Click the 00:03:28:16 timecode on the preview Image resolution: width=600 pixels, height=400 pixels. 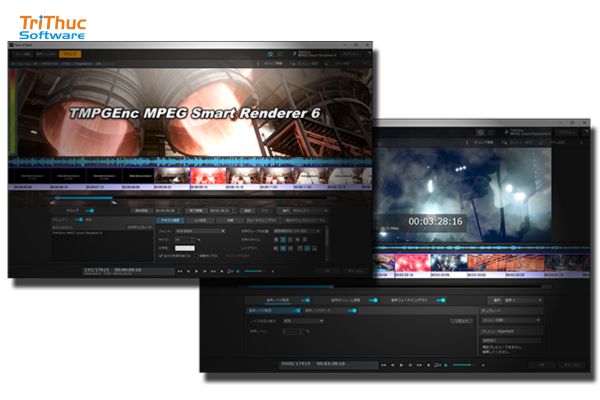435,222
